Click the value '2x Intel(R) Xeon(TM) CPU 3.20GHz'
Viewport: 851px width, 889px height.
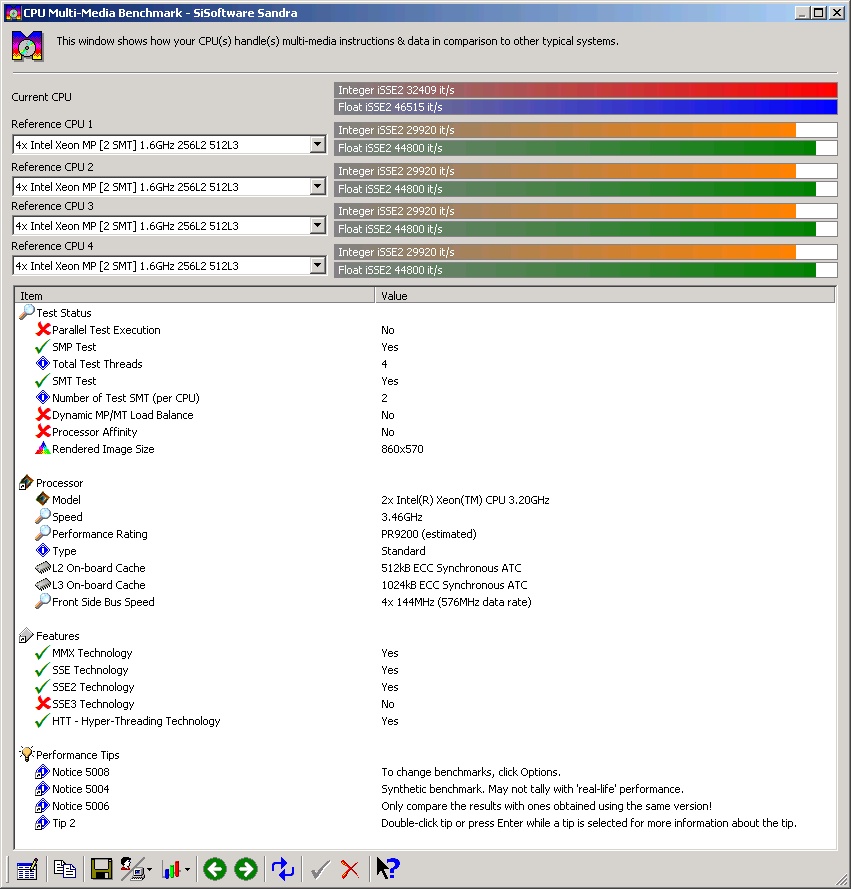[x=465, y=500]
